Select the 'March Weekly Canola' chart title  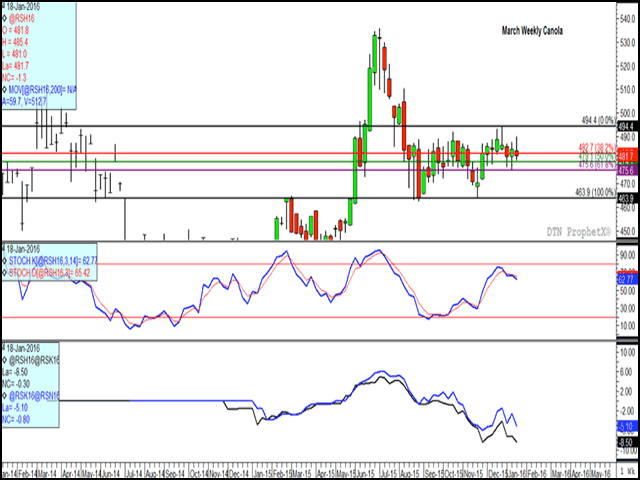(532, 31)
